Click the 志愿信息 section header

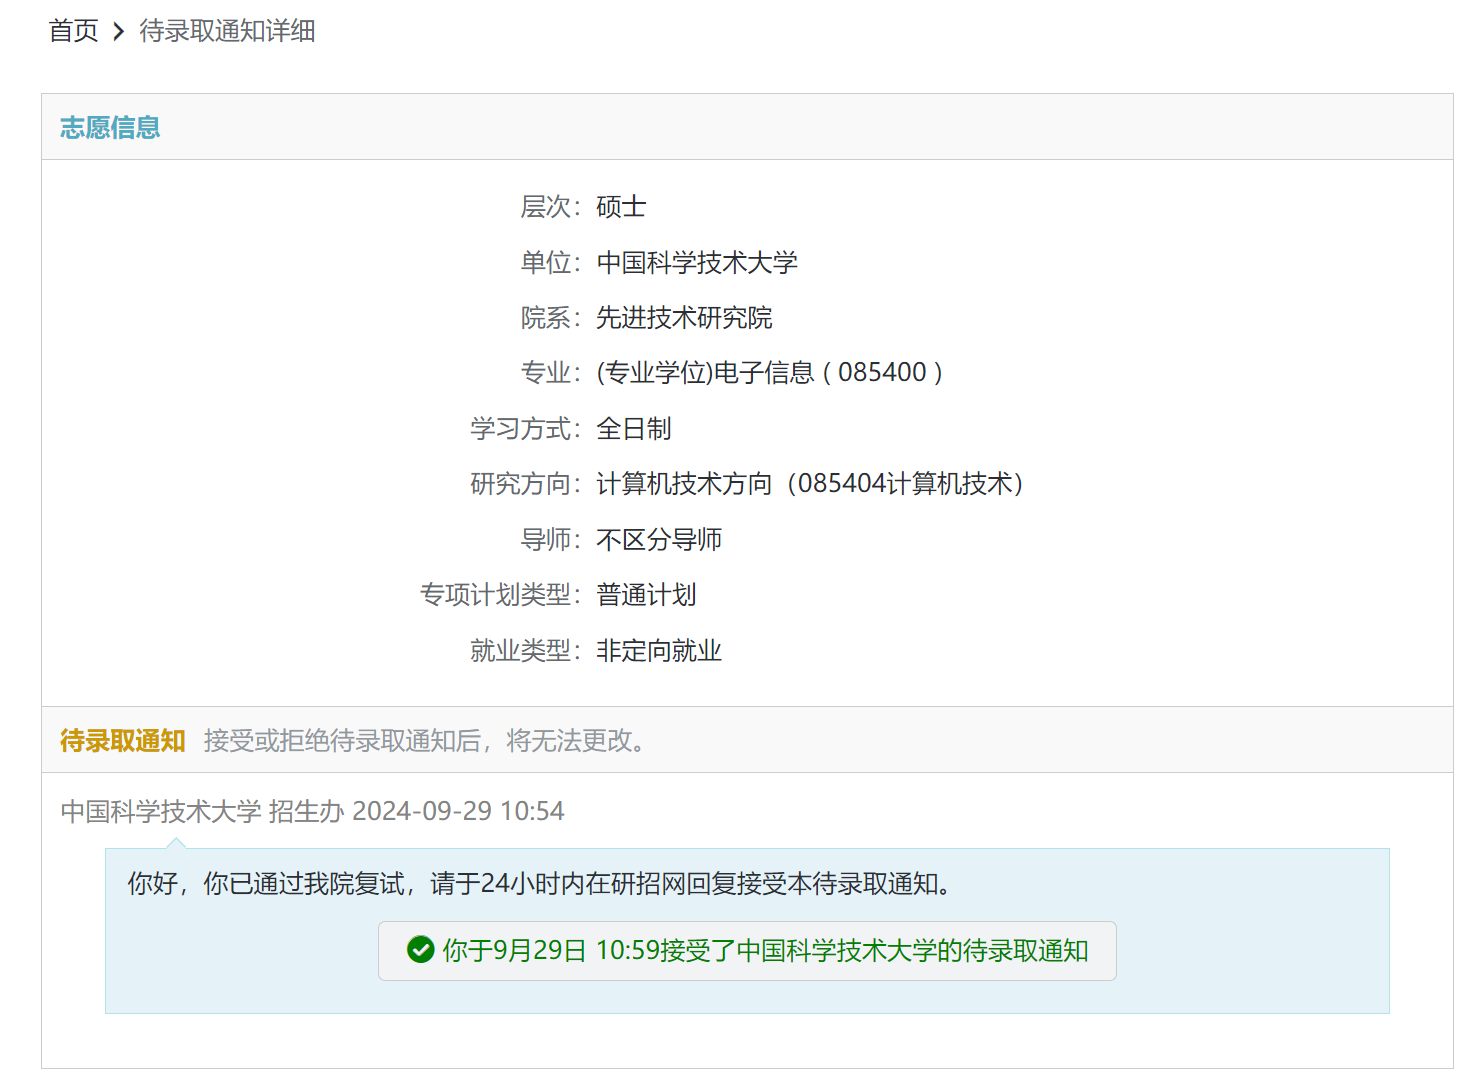pos(110,128)
